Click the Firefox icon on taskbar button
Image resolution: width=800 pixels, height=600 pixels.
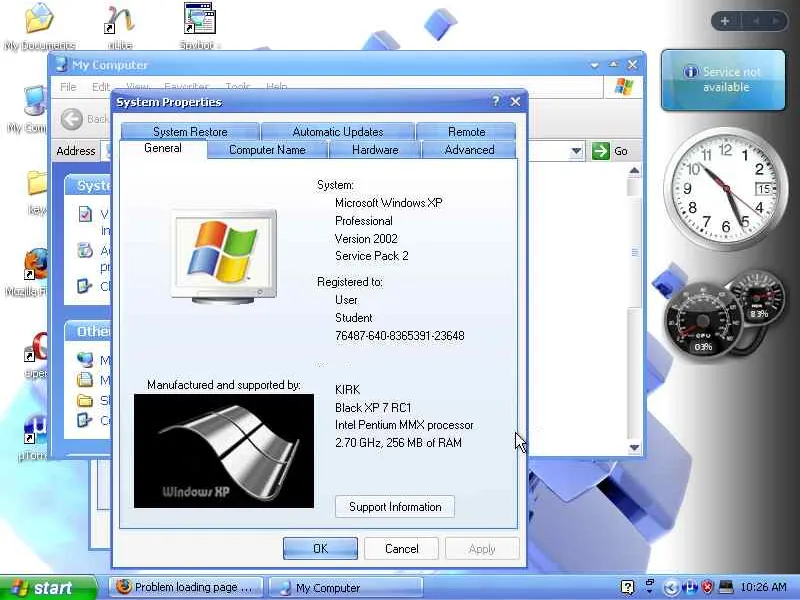123,587
